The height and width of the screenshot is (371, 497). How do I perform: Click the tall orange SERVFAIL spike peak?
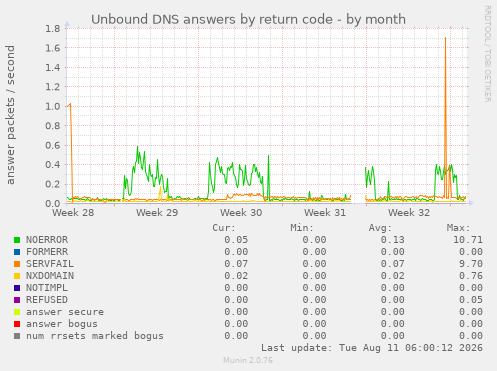pos(445,38)
